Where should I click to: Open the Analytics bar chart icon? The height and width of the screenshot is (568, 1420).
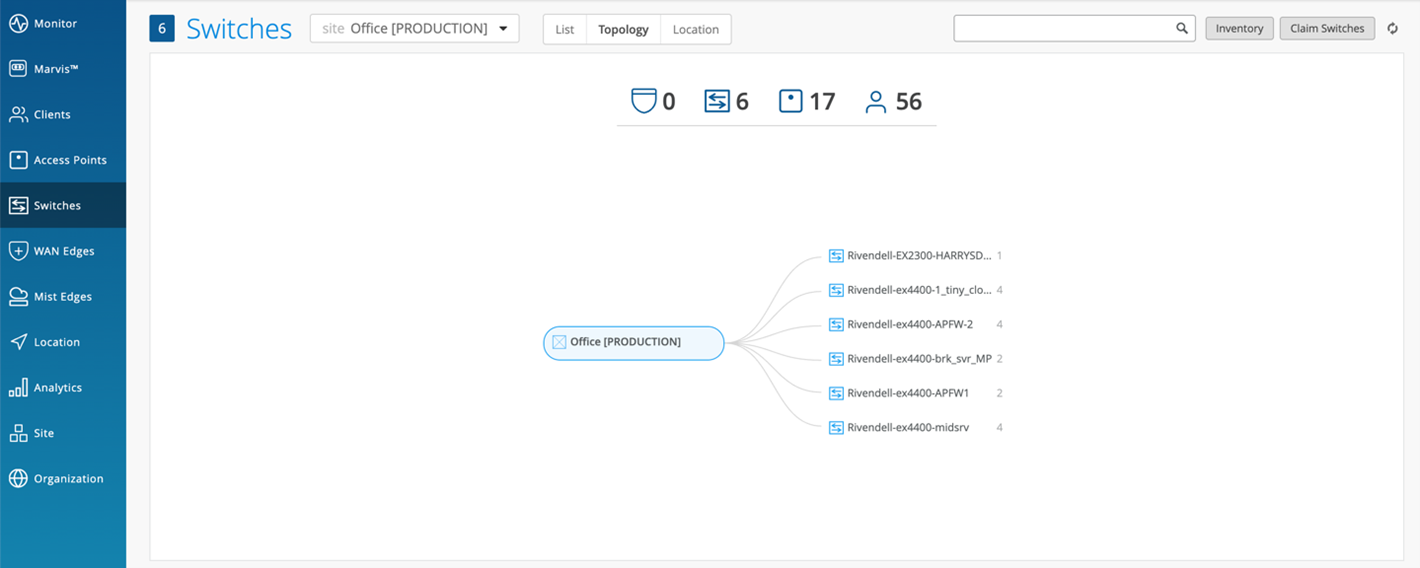tap(18, 388)
